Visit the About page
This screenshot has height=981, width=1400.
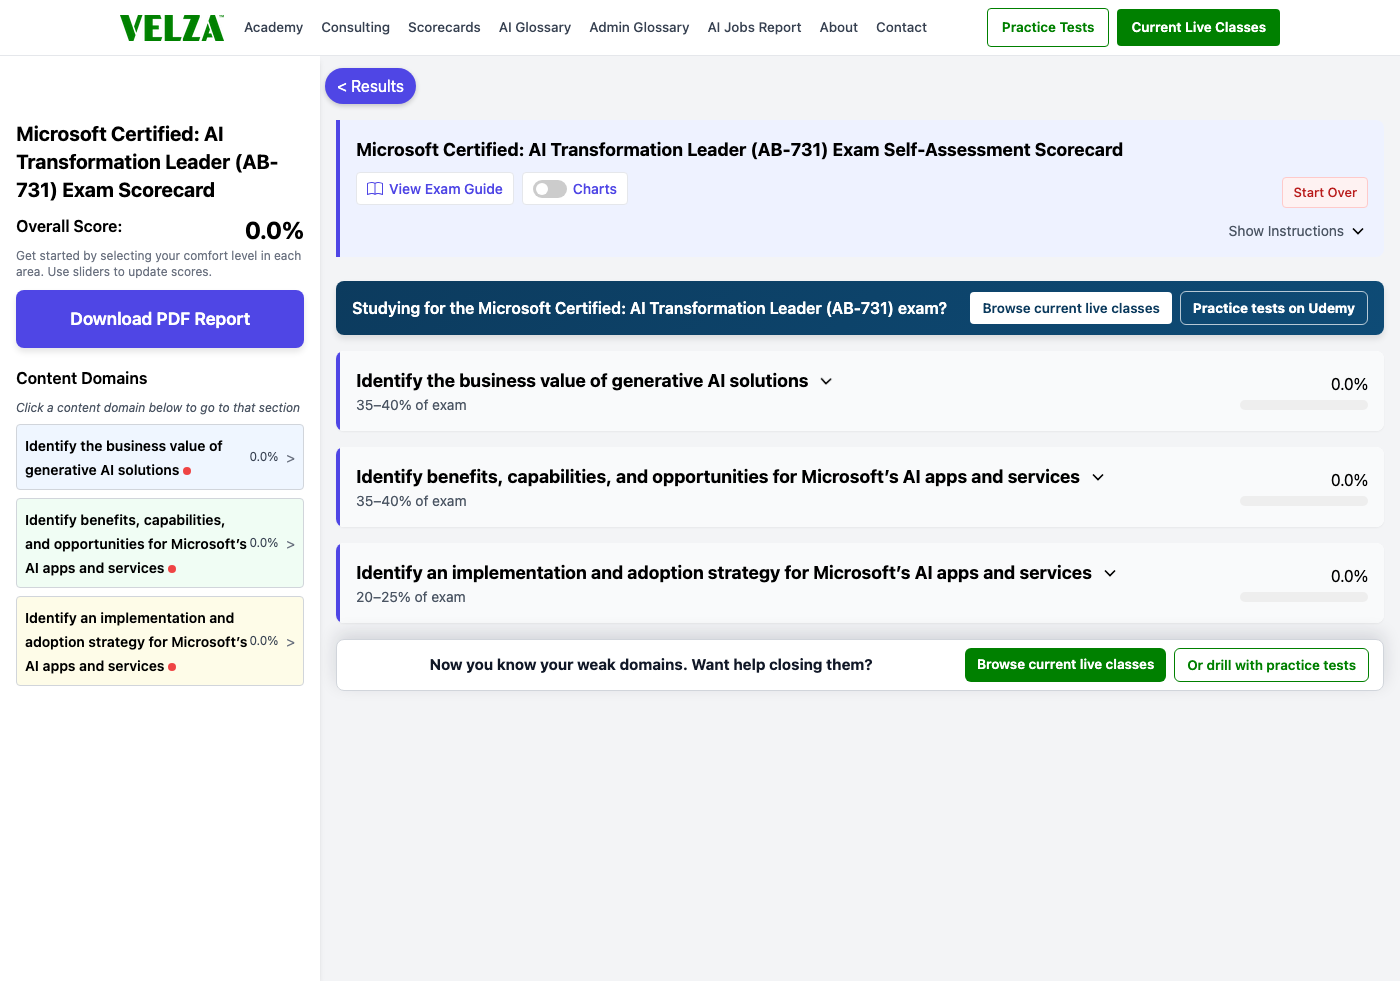839,27
